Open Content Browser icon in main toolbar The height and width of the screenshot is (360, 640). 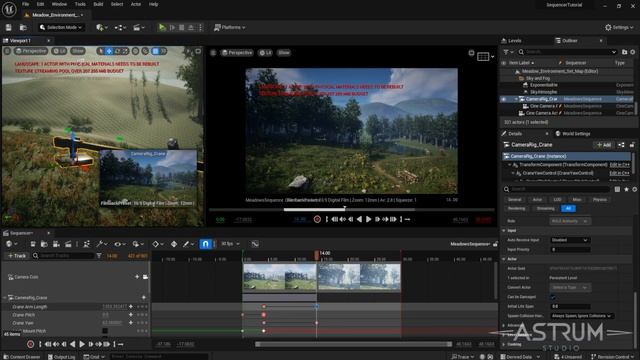point(23,27)
